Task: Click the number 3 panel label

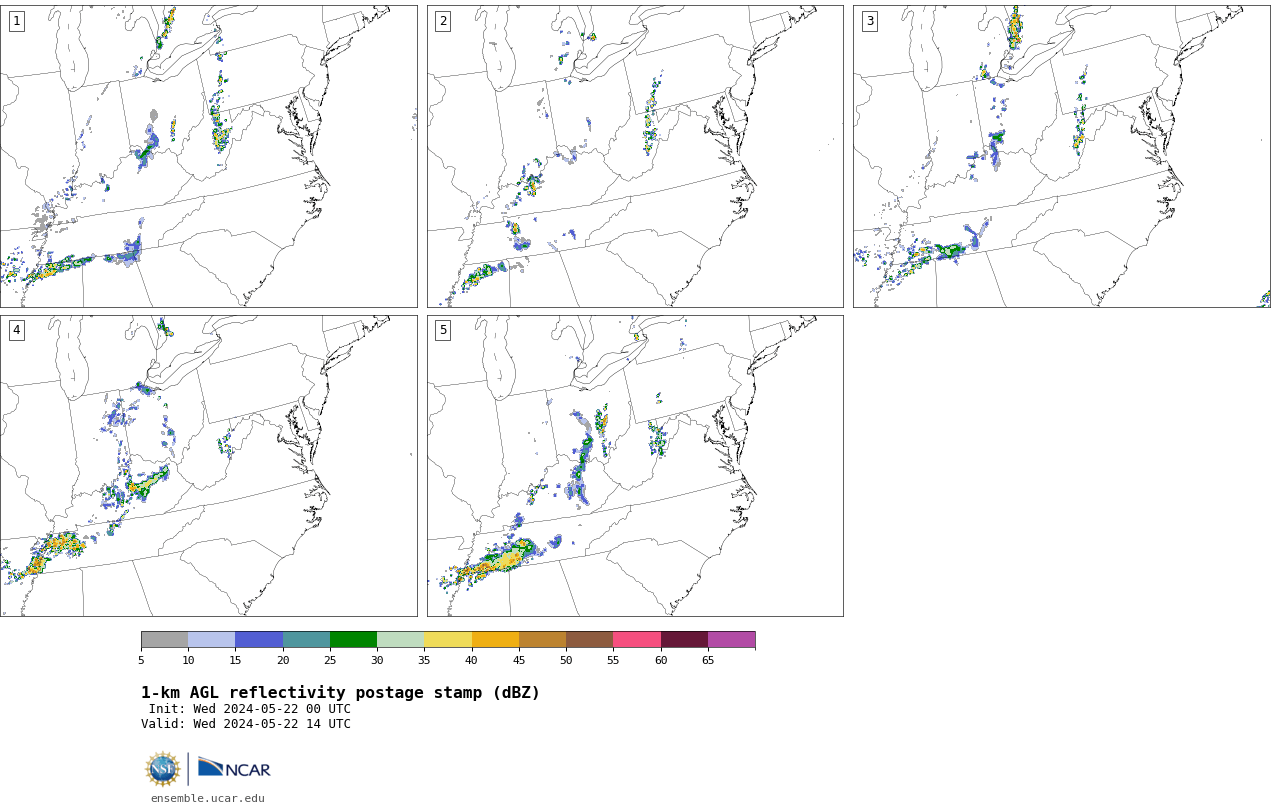Action: pos(870,21)
